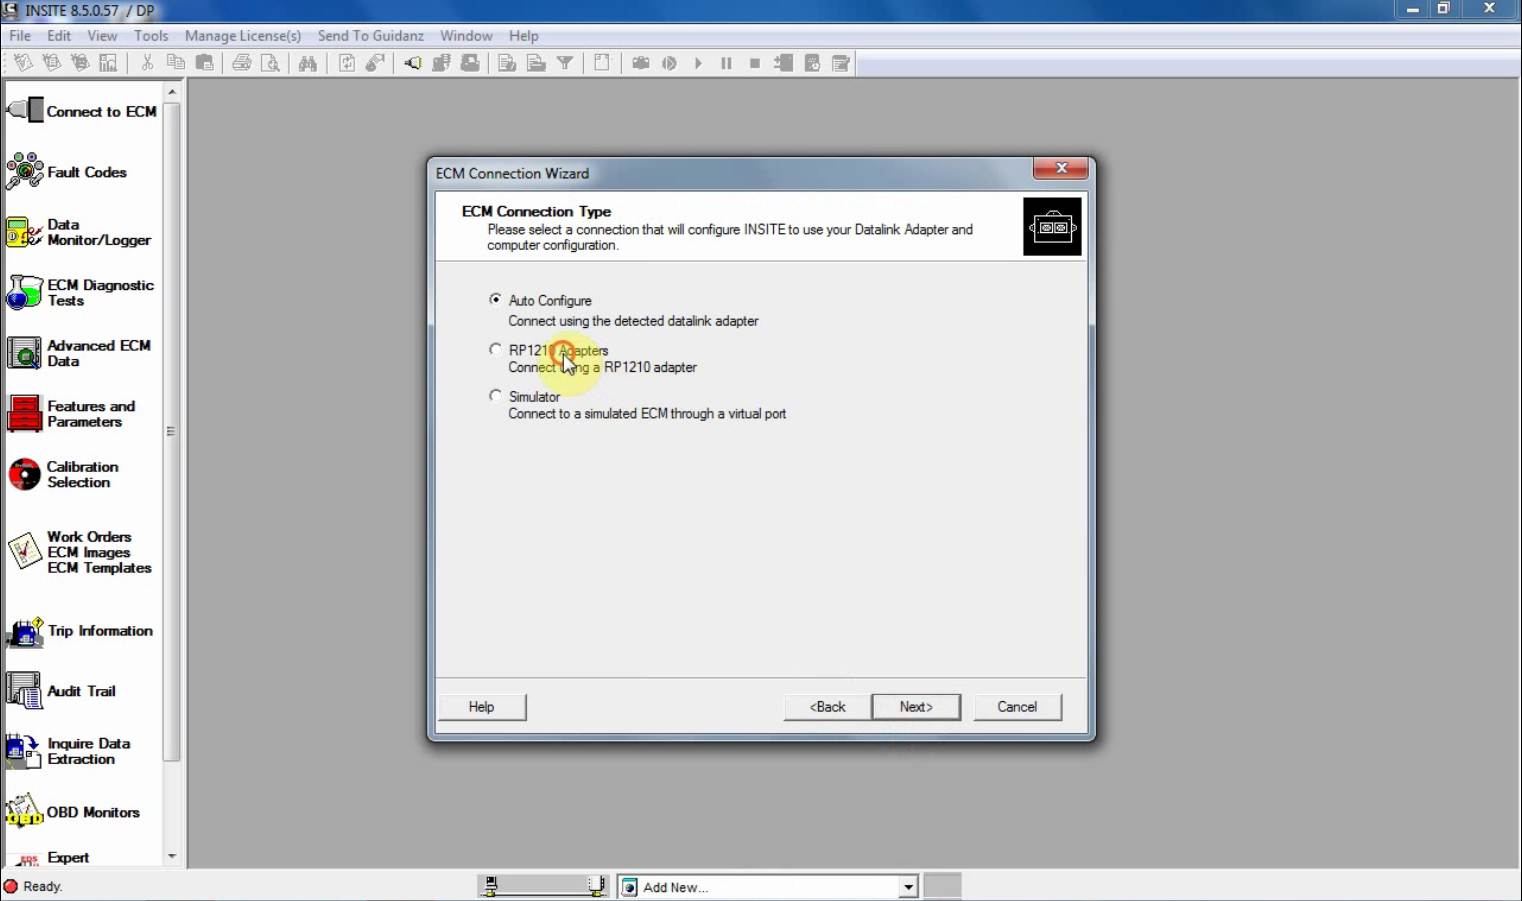Open the Window menu
Image resolution: width=1522 pixels, height=901 pixels.
(x=466, y=36)
